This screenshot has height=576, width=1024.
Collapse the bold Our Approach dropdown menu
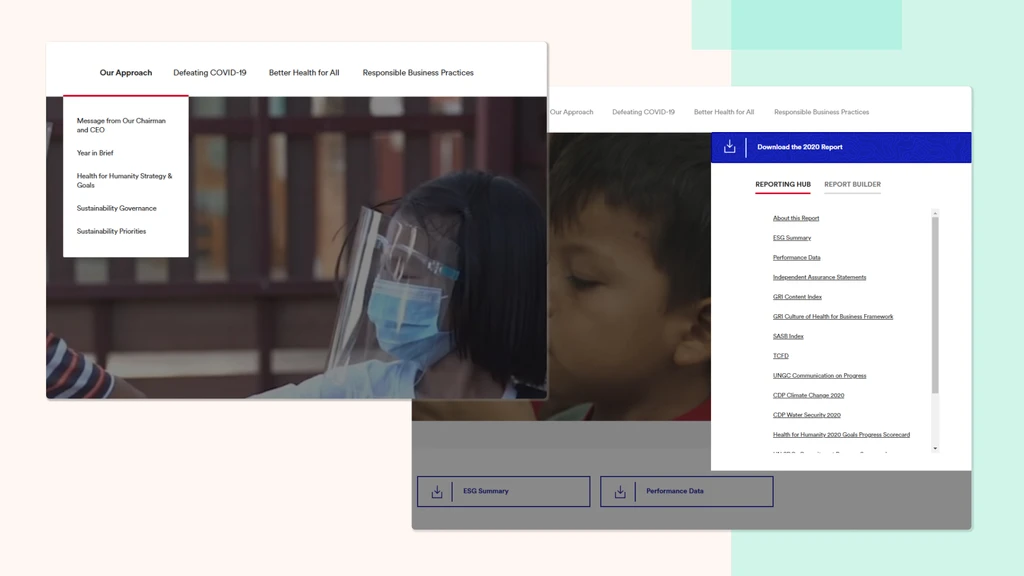click(126, 73)
